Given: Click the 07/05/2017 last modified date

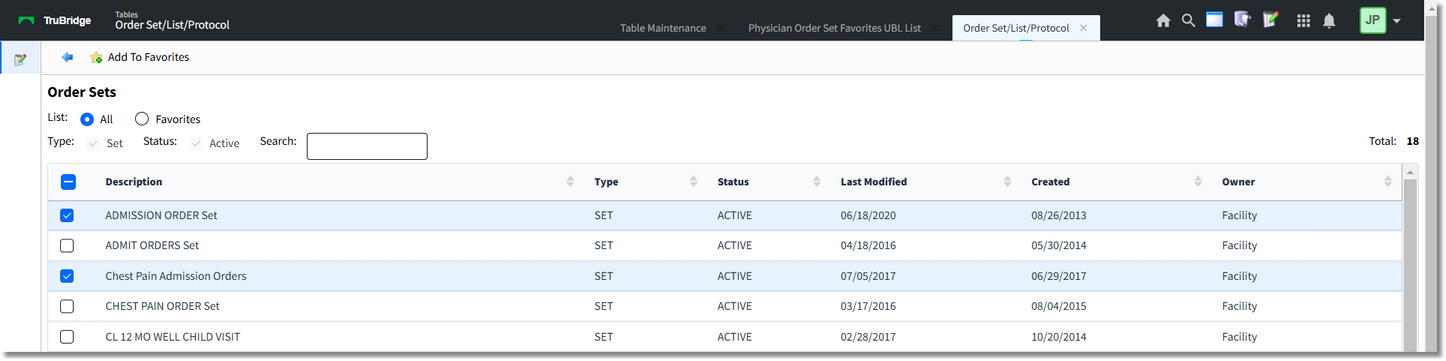Looking at the screenshot, I should tap(869, 276).
